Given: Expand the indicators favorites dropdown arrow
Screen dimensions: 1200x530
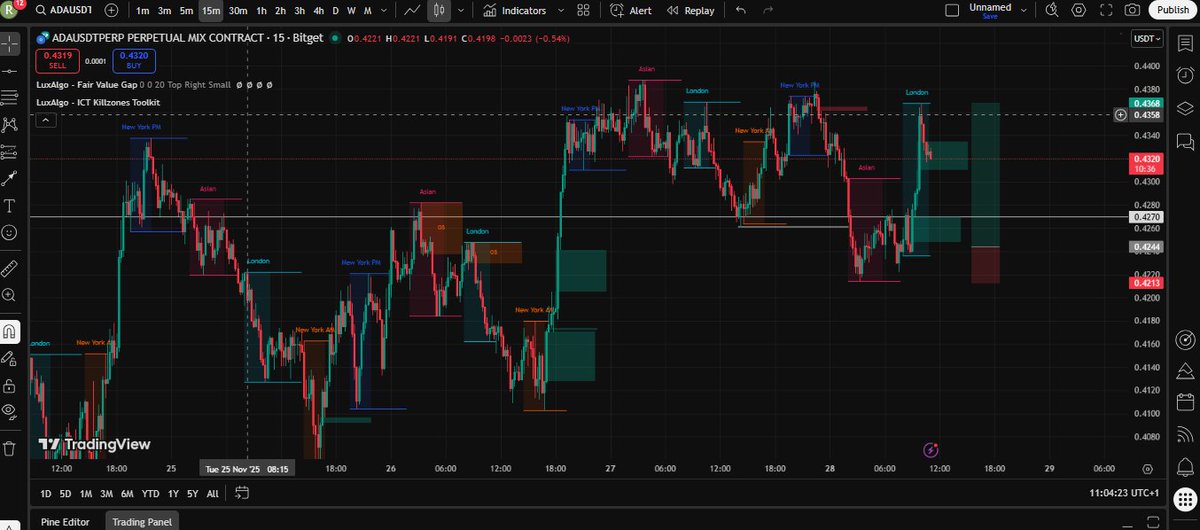Looking at the screenshot, I should pyautogui.click(x=562, y=10).
